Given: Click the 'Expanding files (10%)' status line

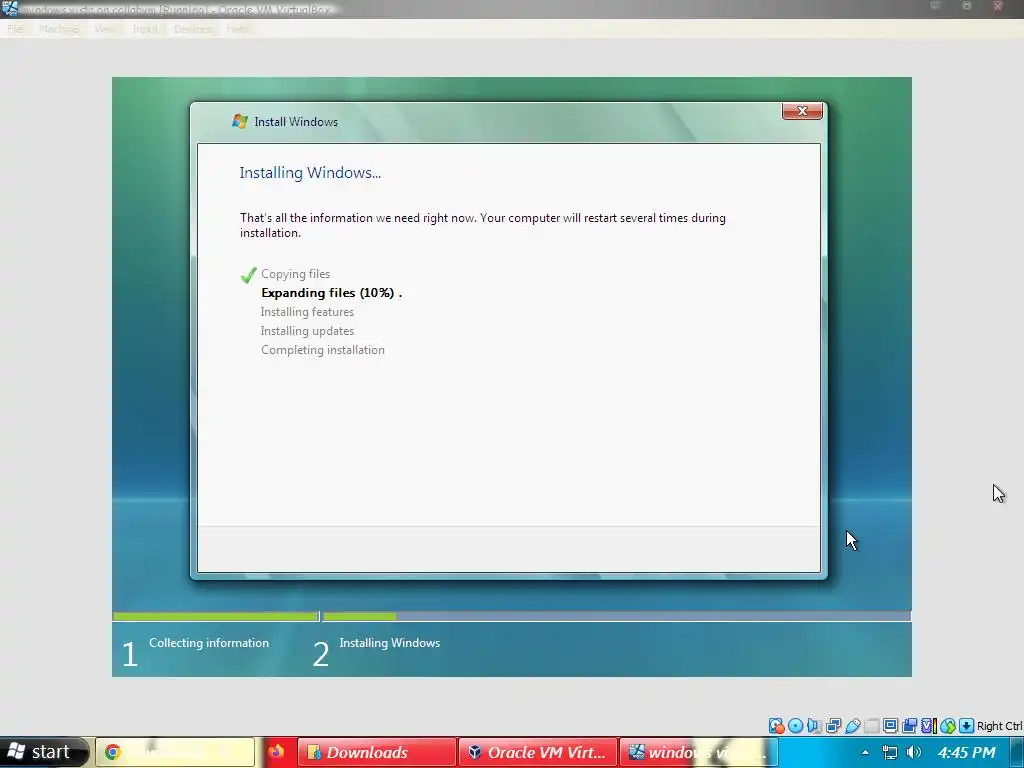Looking at the screenshot, I should click(x=332, y=293).
